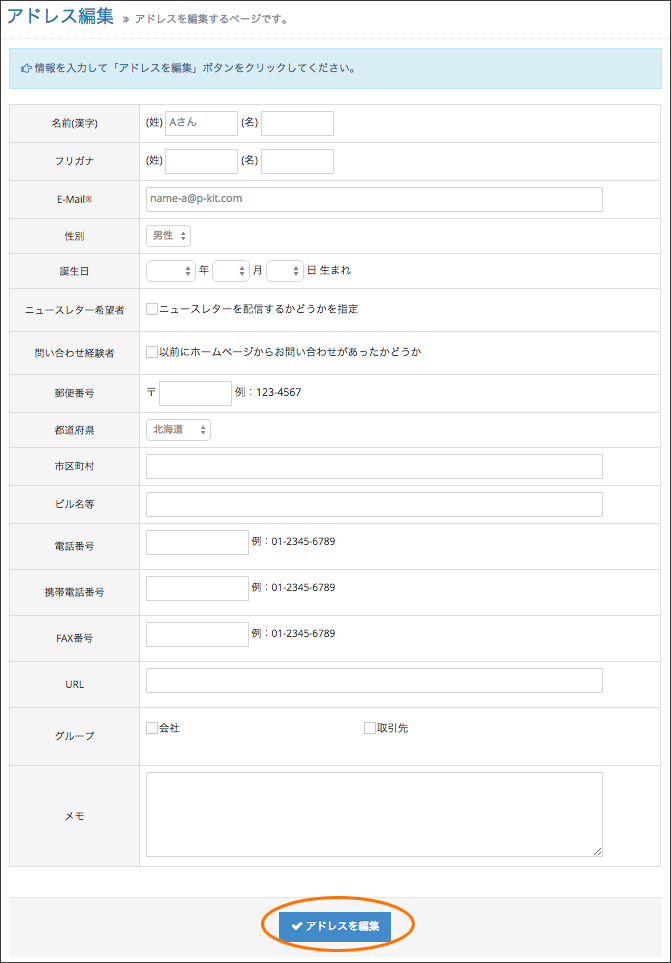Click the アドレスを編集 submit button
Viewport: 671px width, 963px height.
click(335, 926)
